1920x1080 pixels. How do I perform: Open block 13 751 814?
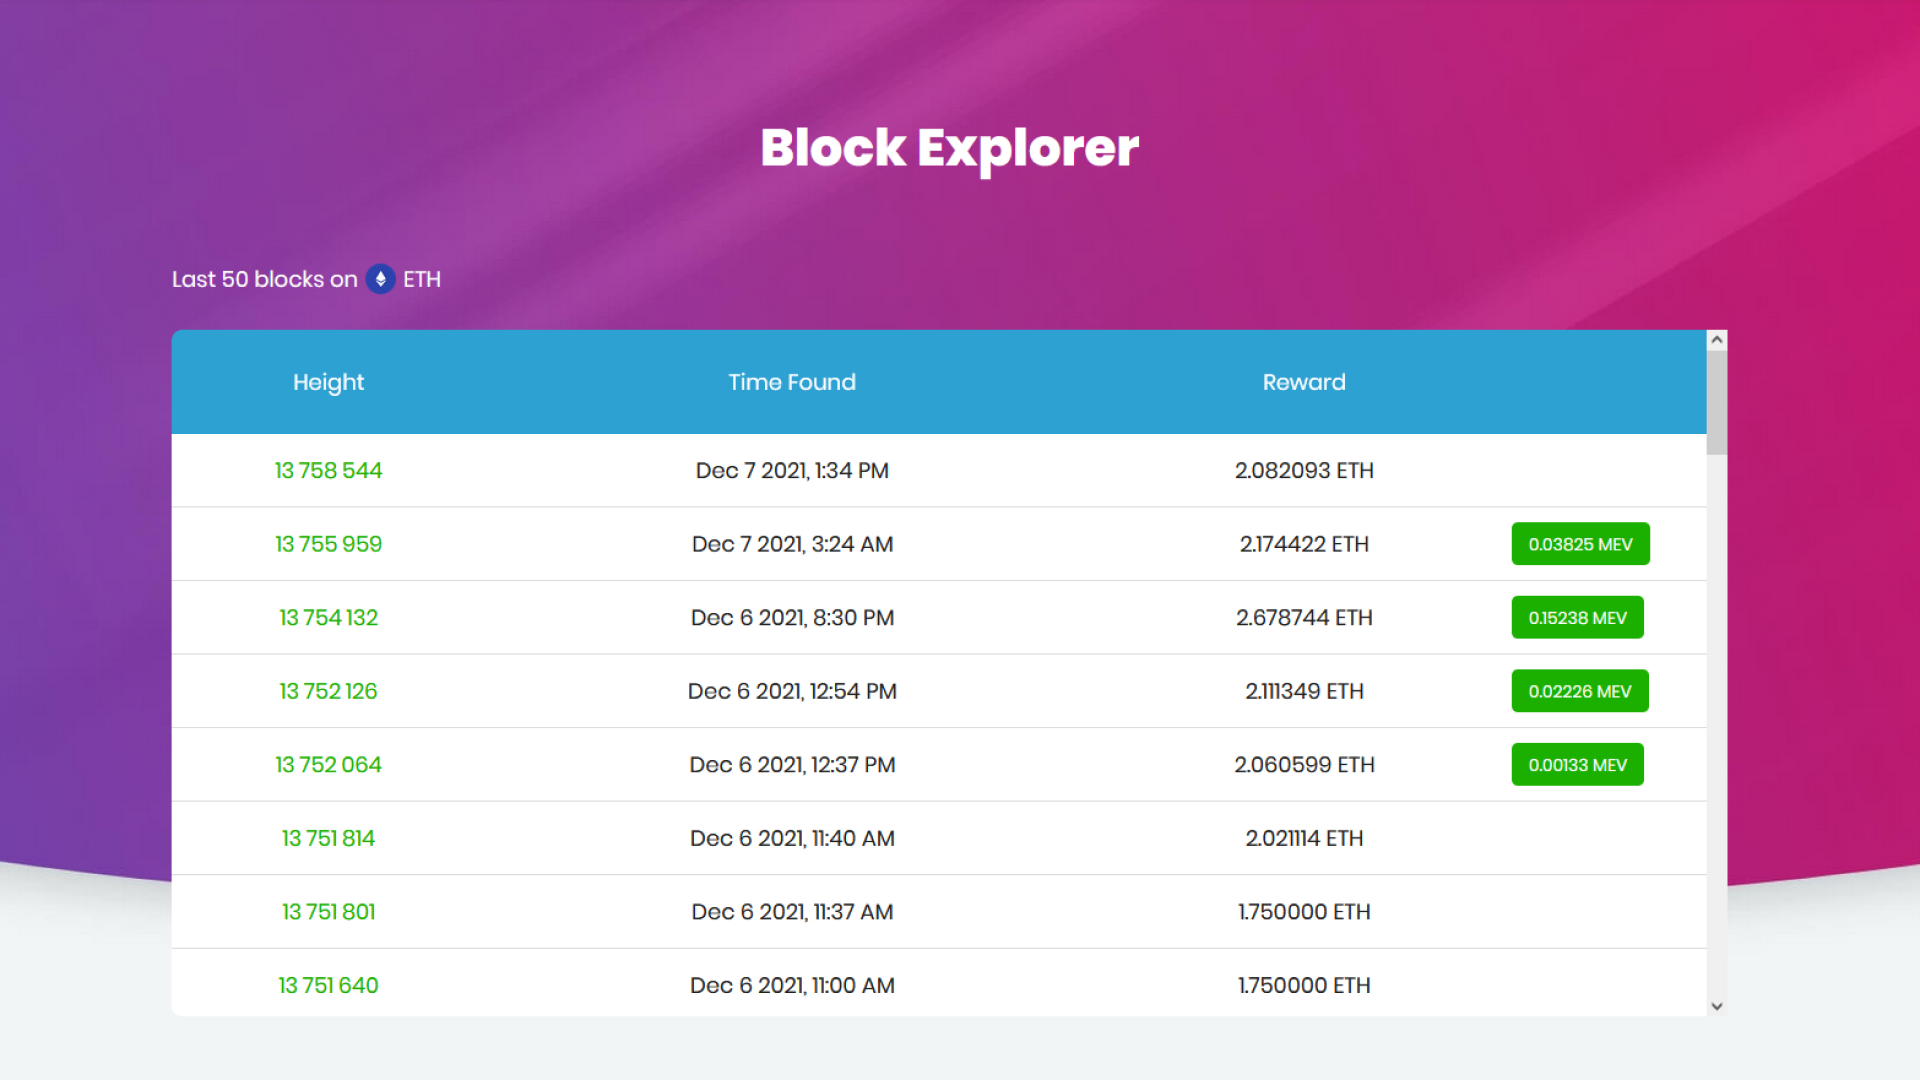coord(328,838)
